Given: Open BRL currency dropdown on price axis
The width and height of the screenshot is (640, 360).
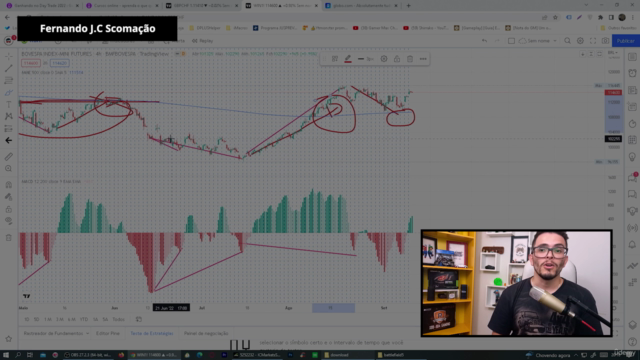Looking at the screenshot, I should click(613, 53).
